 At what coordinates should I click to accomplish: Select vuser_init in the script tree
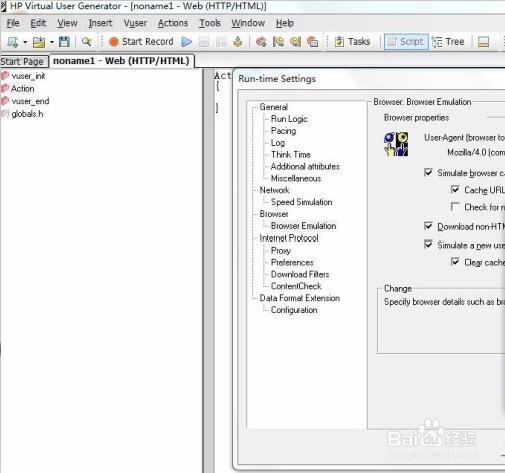point(28,76)
